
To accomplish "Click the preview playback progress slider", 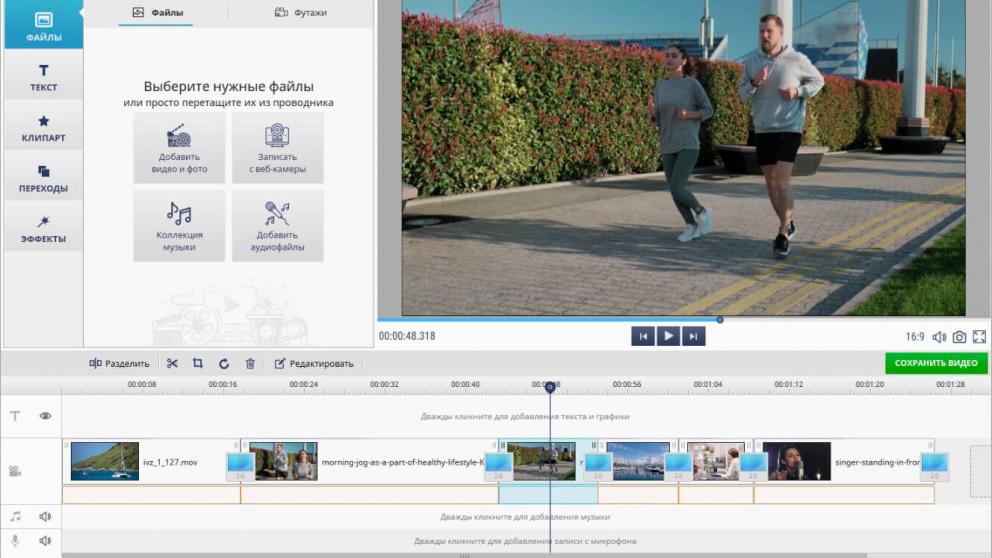I will tap(719, 320).
